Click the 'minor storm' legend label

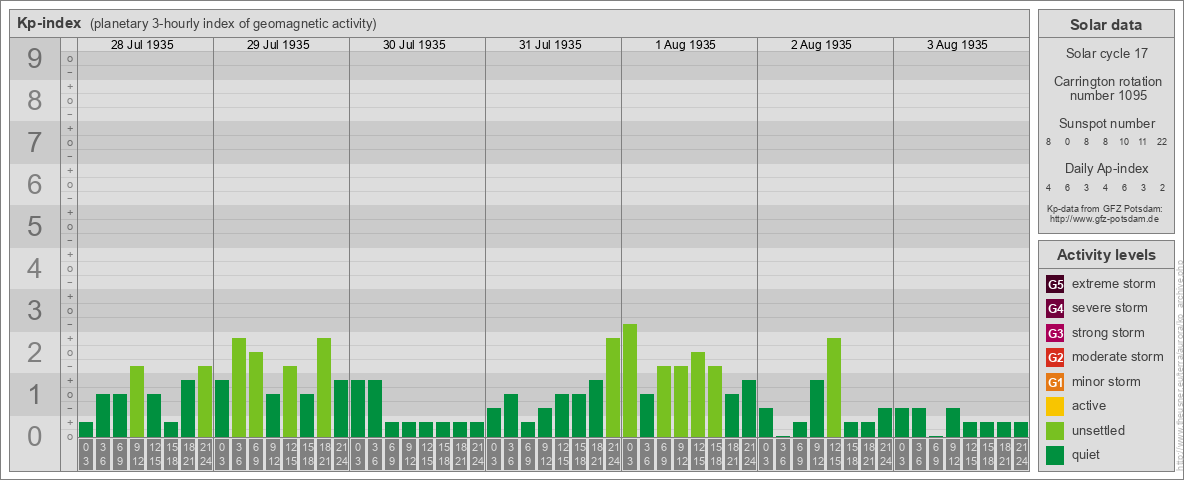pyautogui.click(x=1106, y=381)
